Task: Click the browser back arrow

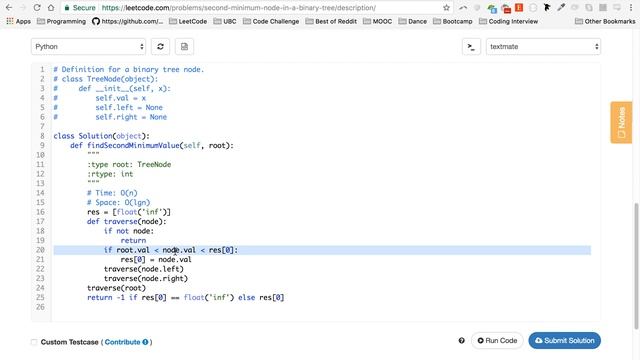Action: [9, 8]
